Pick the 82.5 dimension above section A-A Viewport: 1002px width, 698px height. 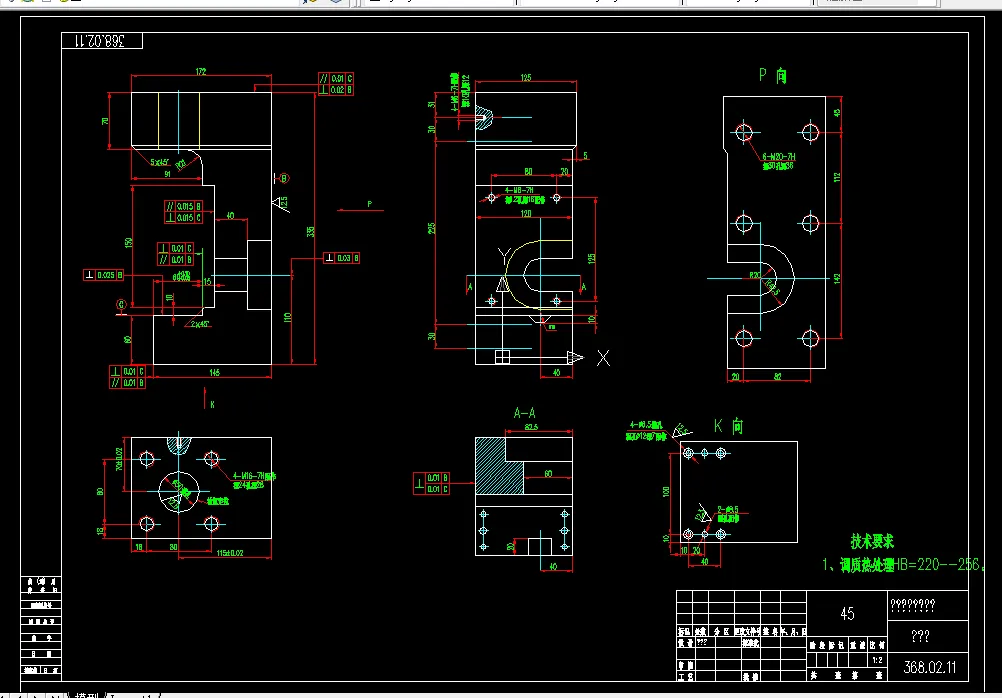pos(530,426)
